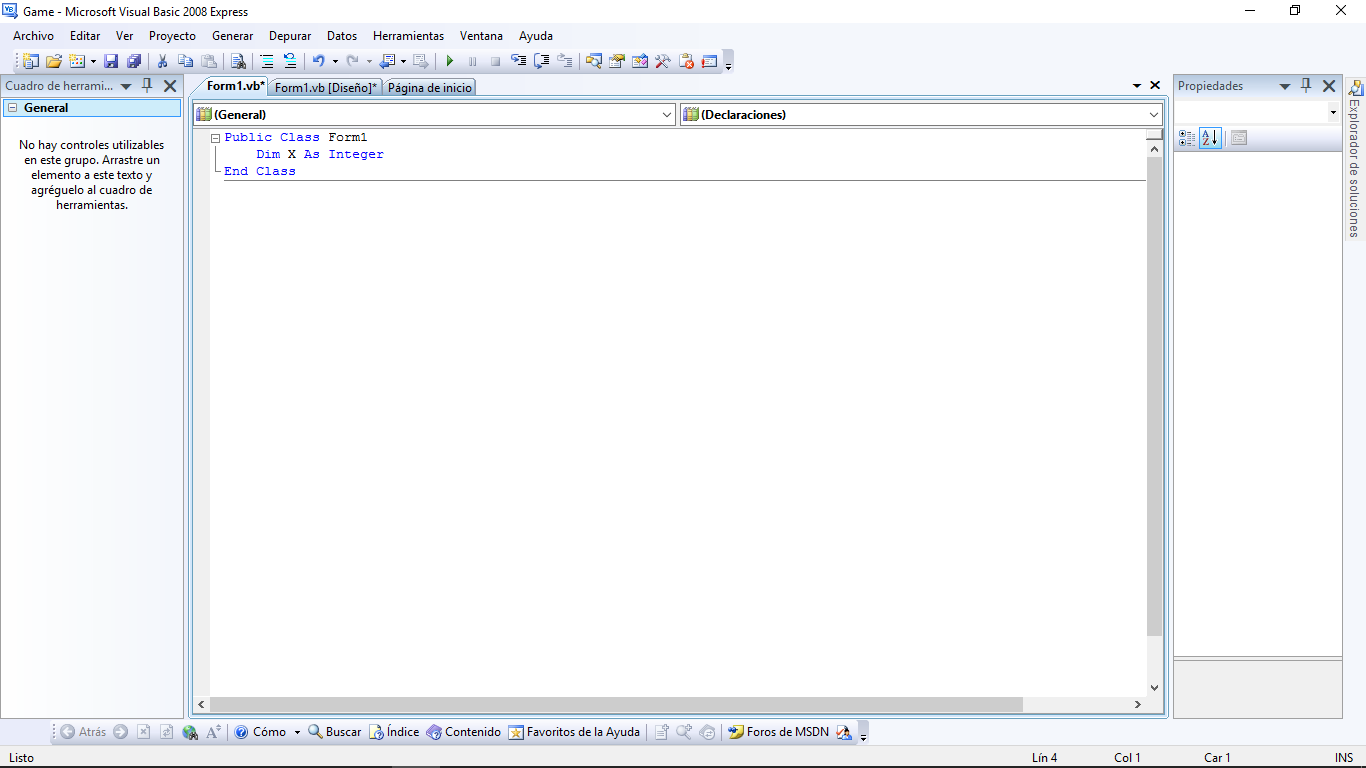
Task: Switch properties to alphabetical sort view
Action: [1210, 138]
